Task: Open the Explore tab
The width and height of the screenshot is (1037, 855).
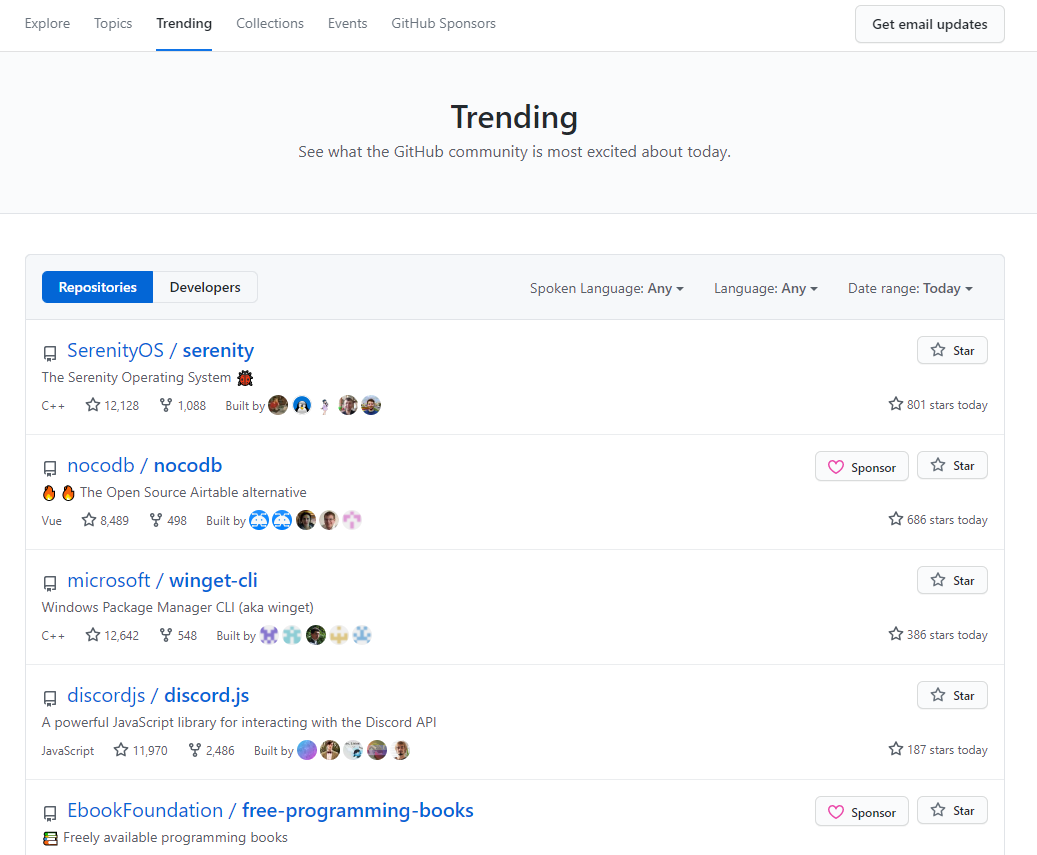Action: 47,23
